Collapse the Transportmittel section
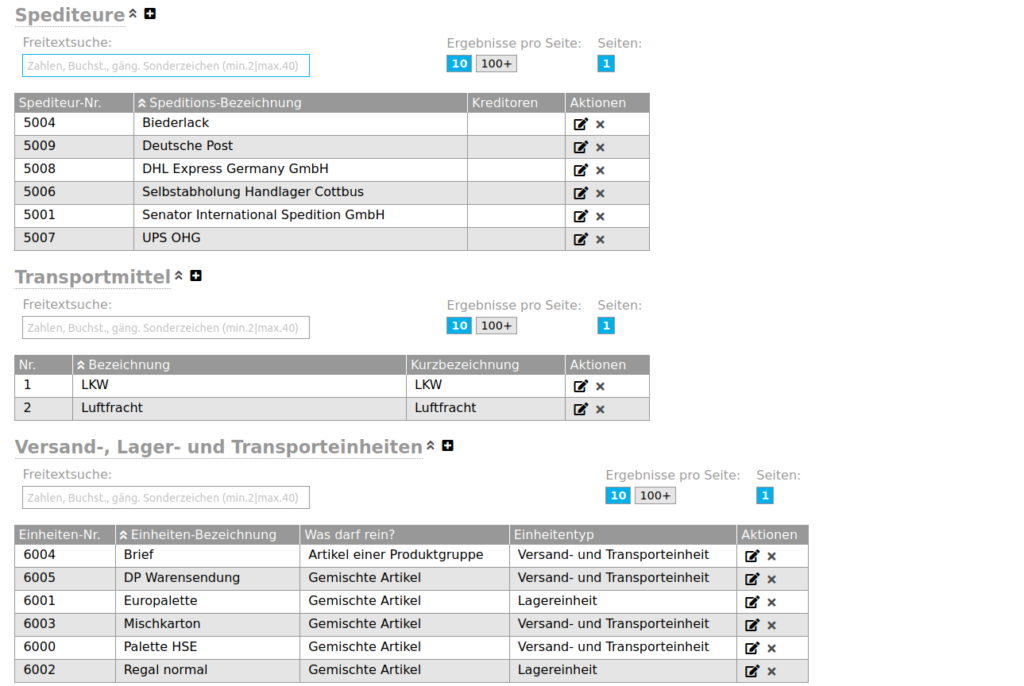 [178, 275]
